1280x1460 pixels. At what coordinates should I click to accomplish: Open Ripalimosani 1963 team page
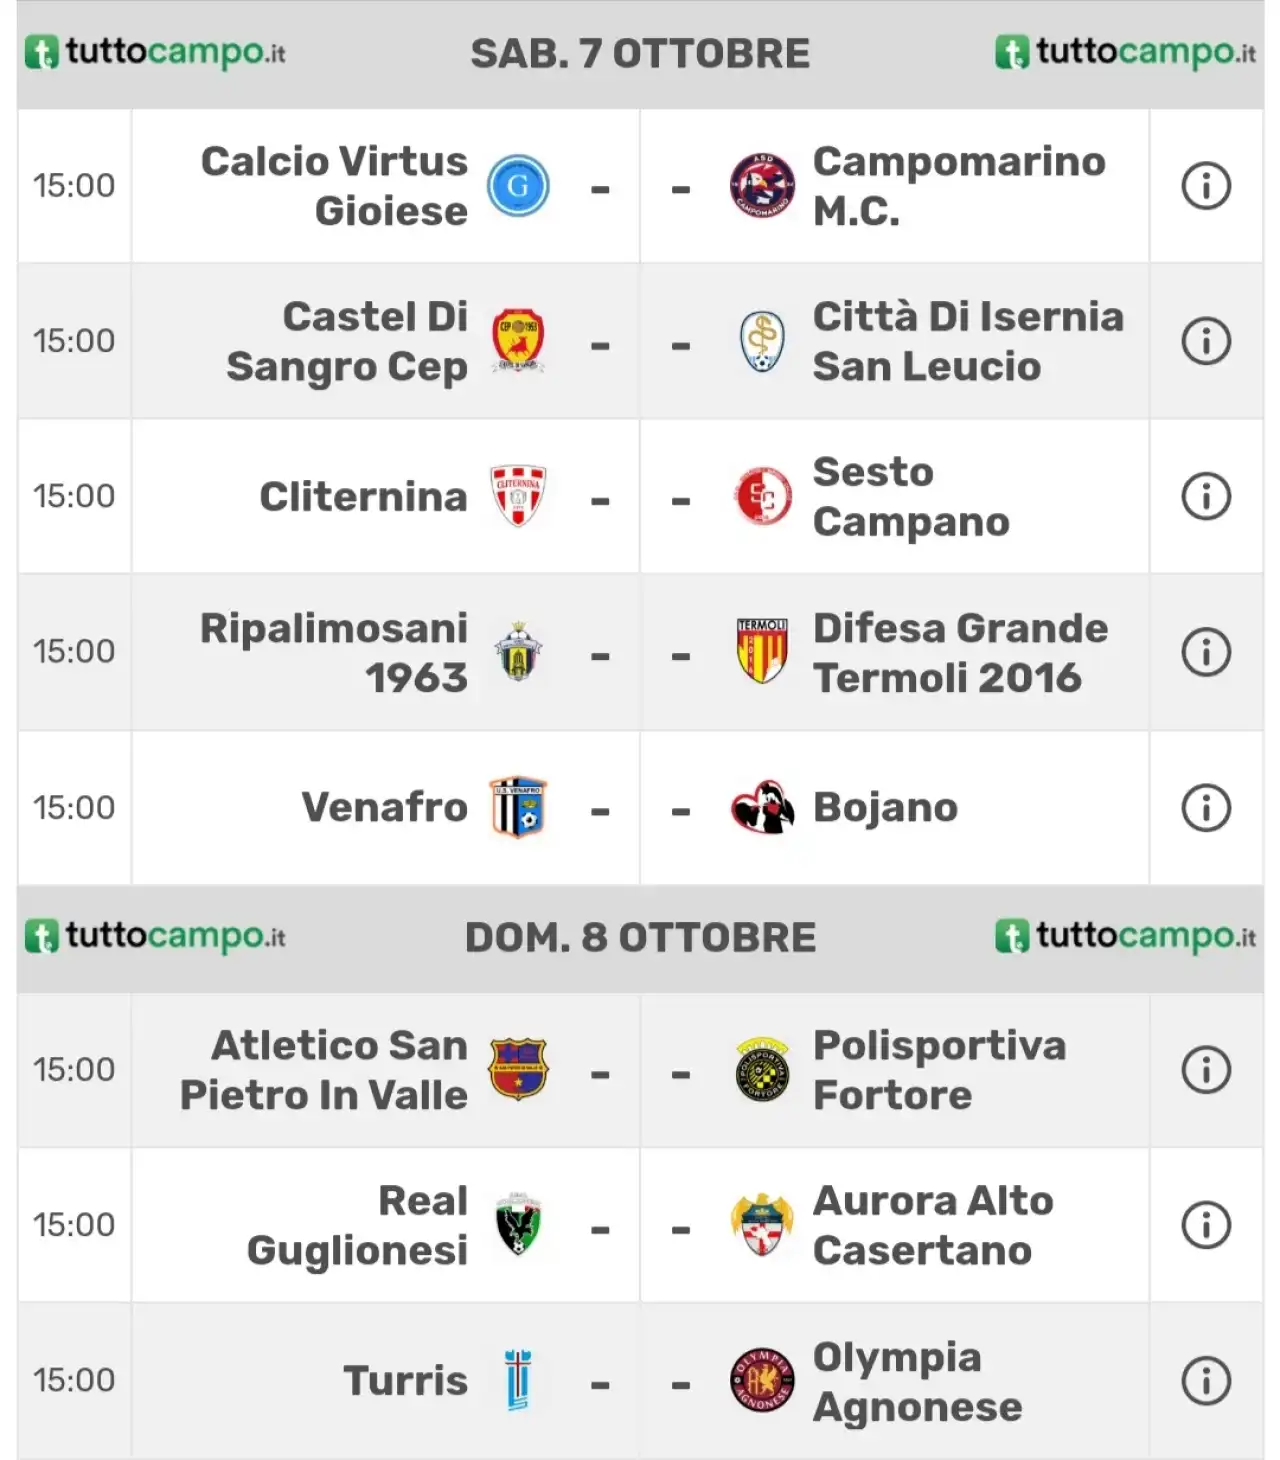coord(334,652)
